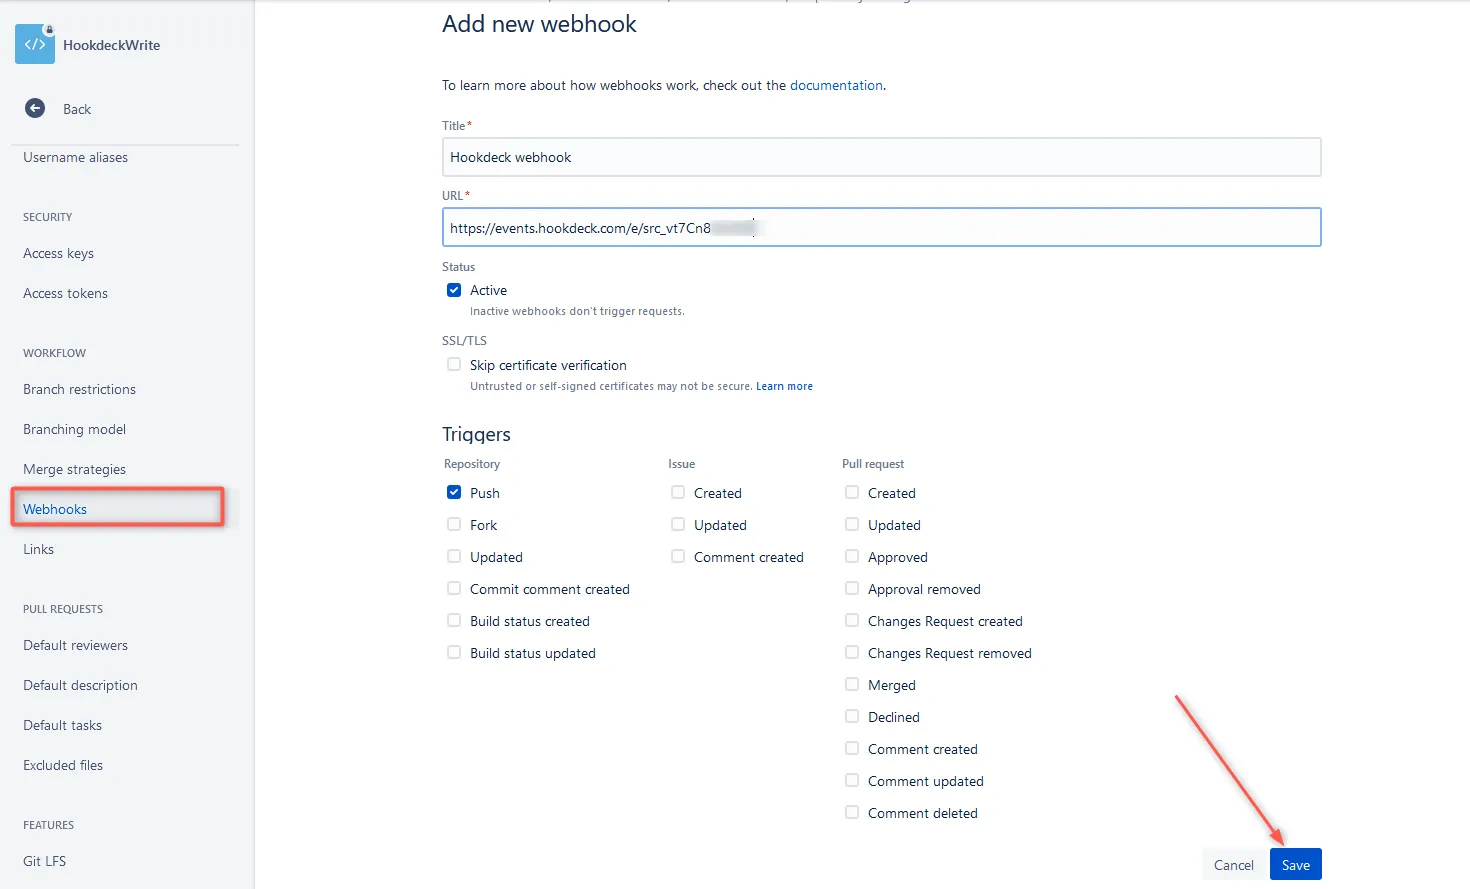Check the Issue Updated trigger

(678, 524)
